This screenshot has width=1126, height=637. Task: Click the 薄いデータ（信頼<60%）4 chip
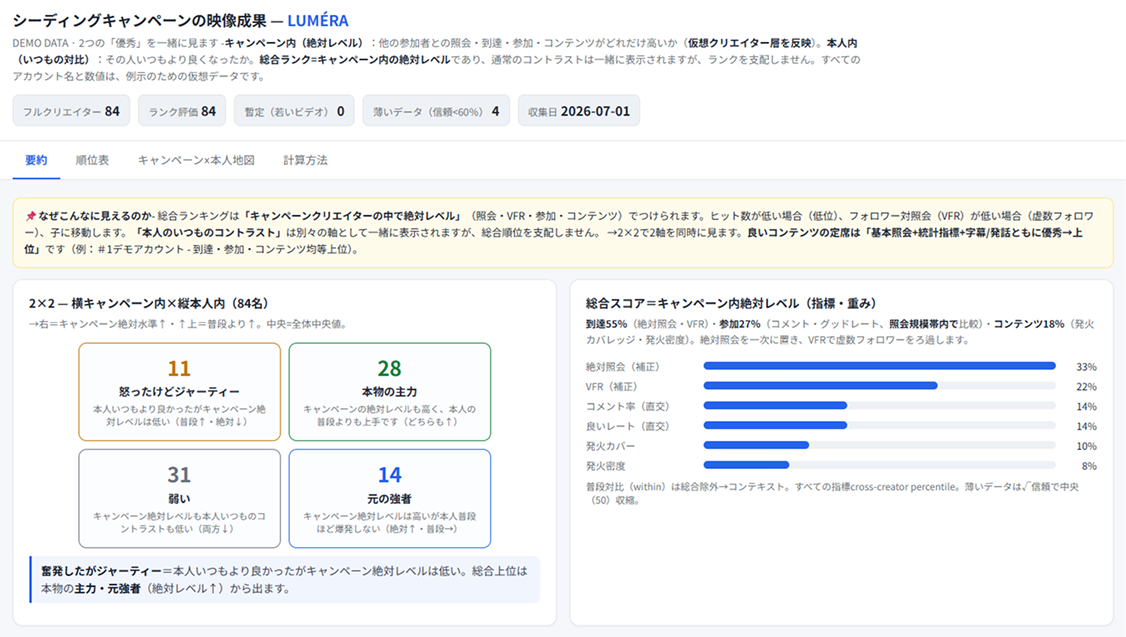tap(436, 111)
